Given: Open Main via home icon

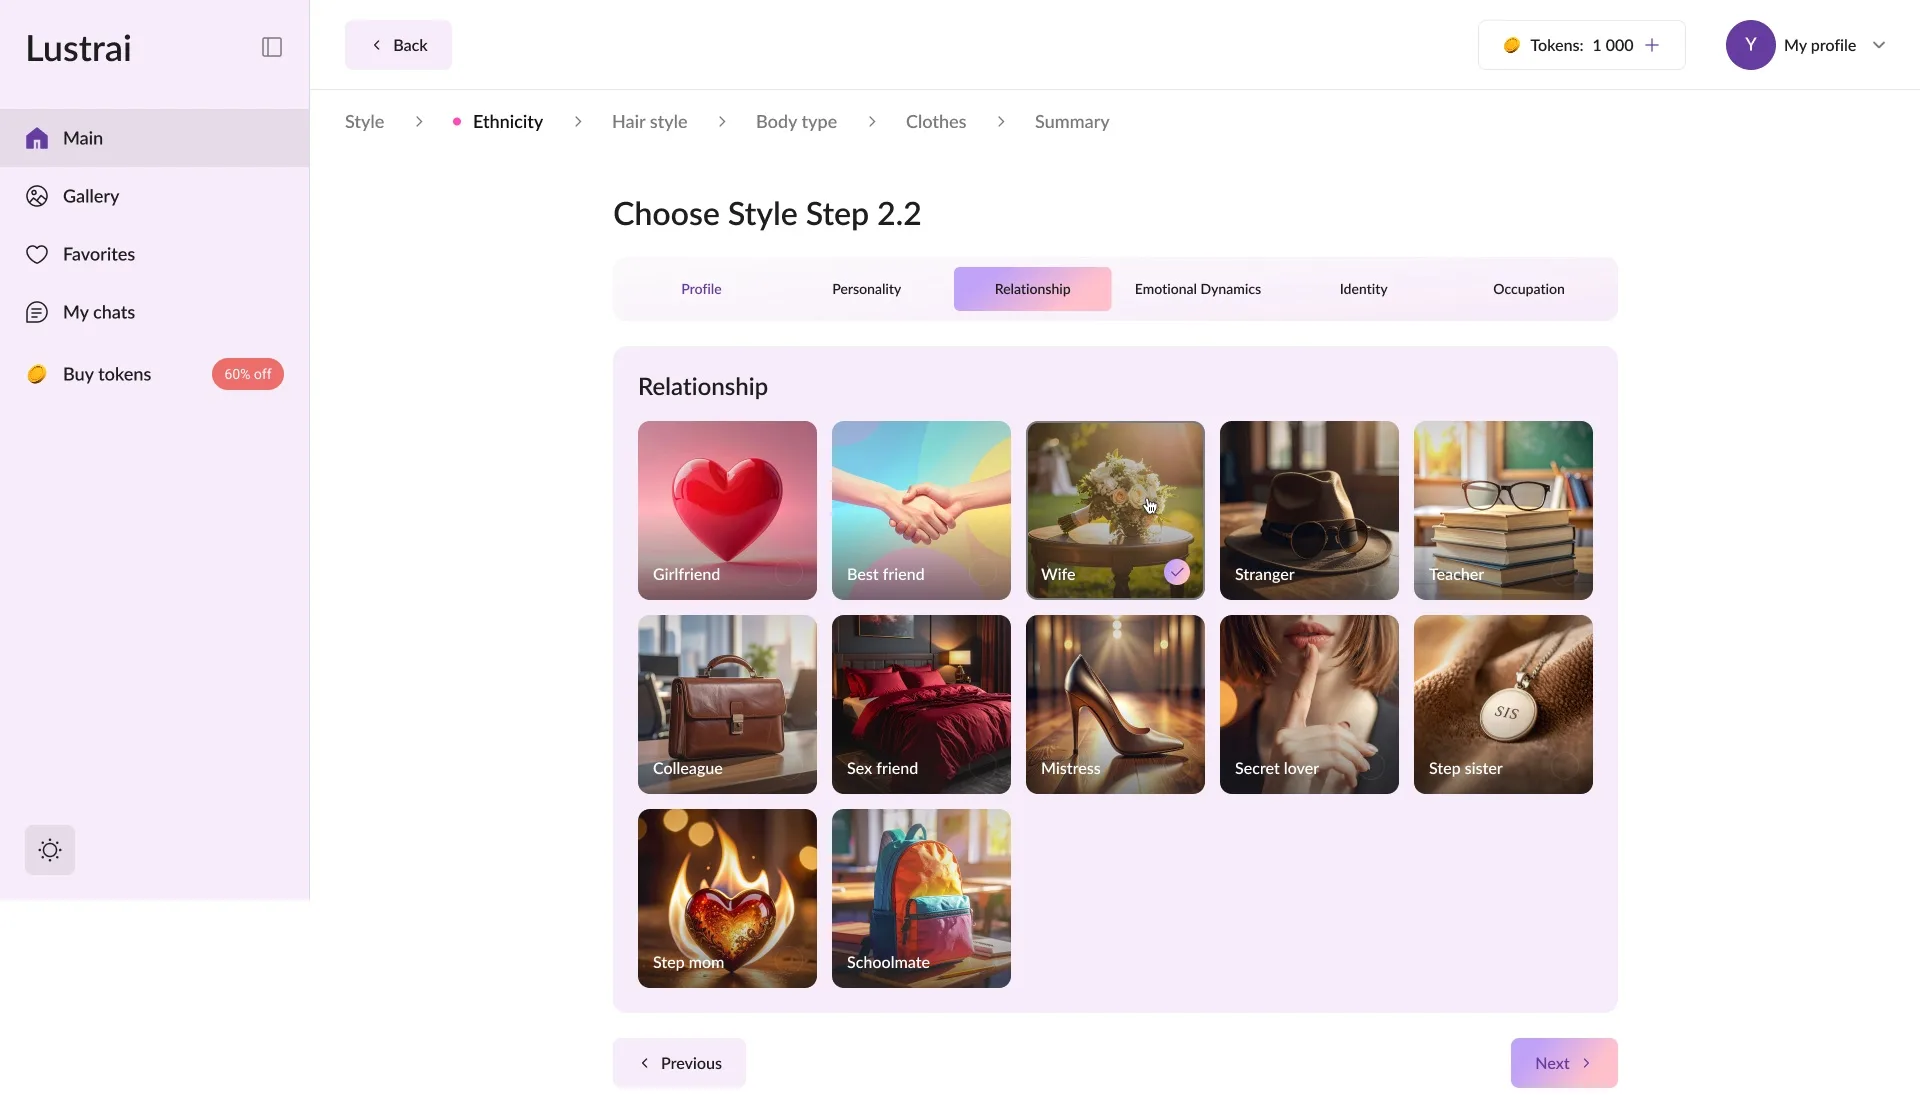Looking at the screenshot, I should pos(37,138).
